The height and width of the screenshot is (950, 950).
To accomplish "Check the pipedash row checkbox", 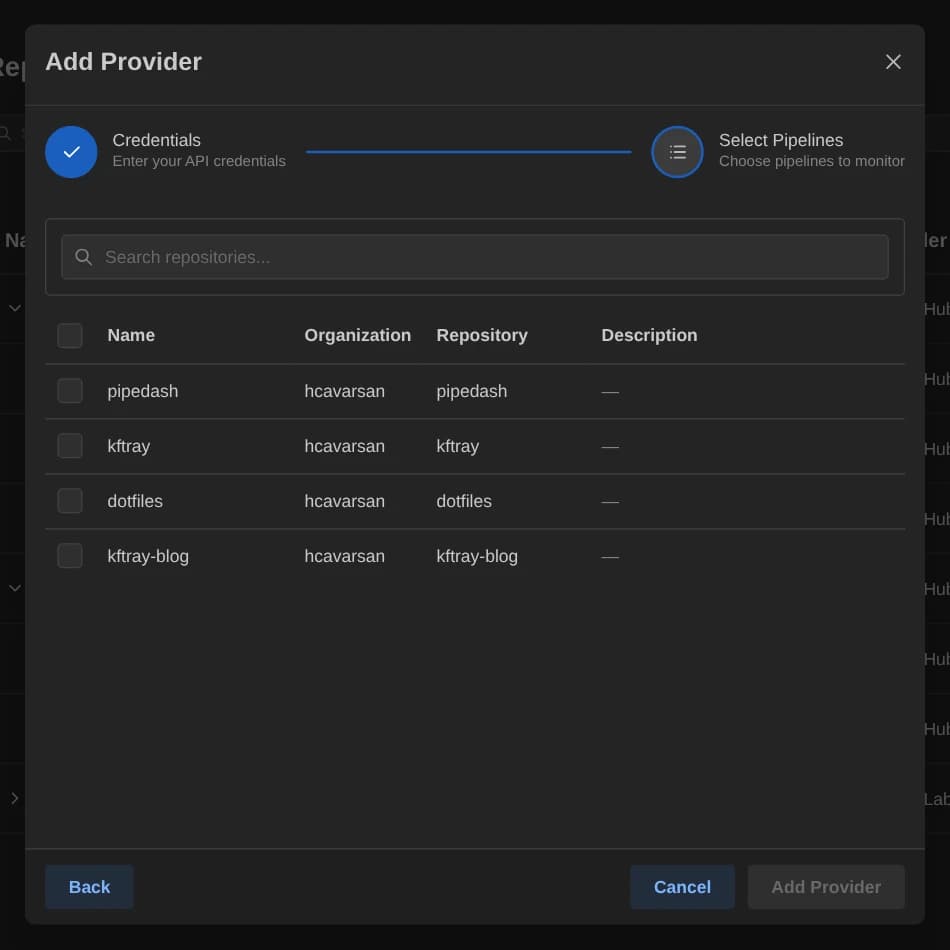I will click(70, 391).
